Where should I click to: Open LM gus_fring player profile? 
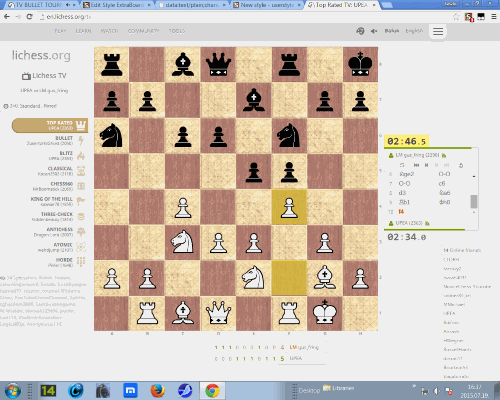(418, 155)
